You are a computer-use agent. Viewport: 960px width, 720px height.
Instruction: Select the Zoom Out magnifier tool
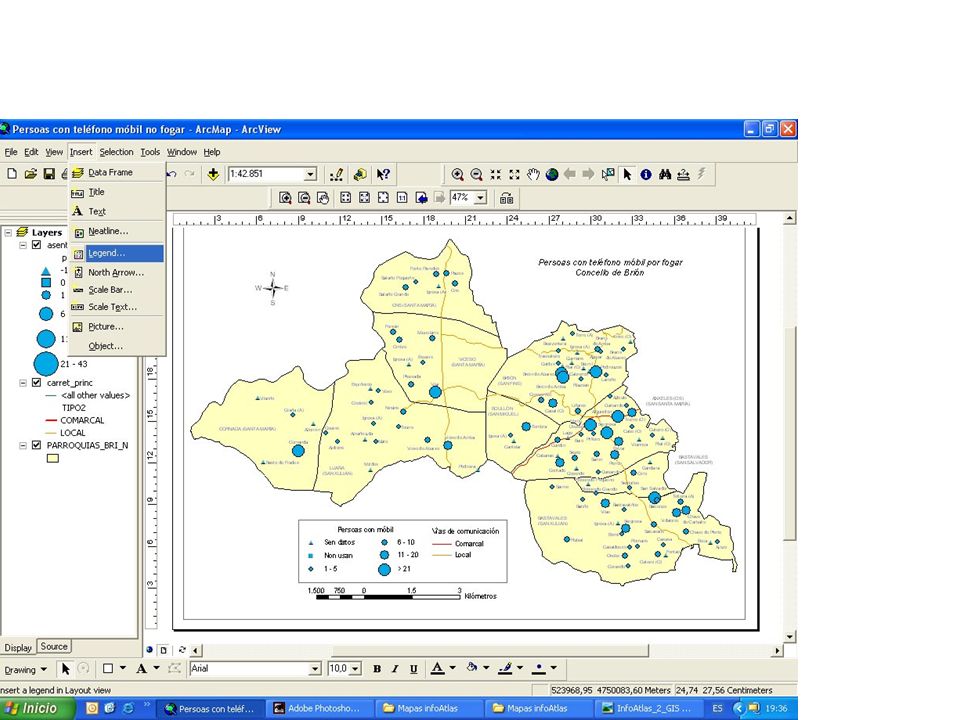tap(476, 174)
